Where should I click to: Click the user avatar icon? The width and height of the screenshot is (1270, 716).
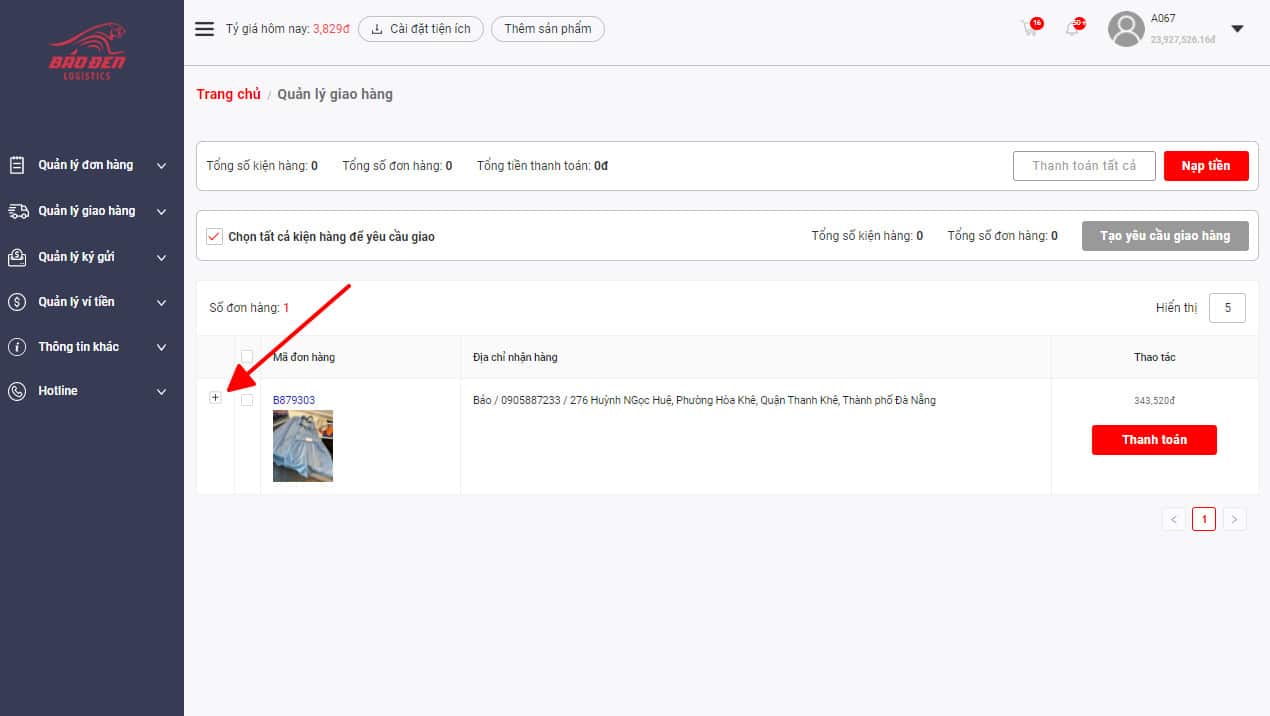coord(1126,29)
